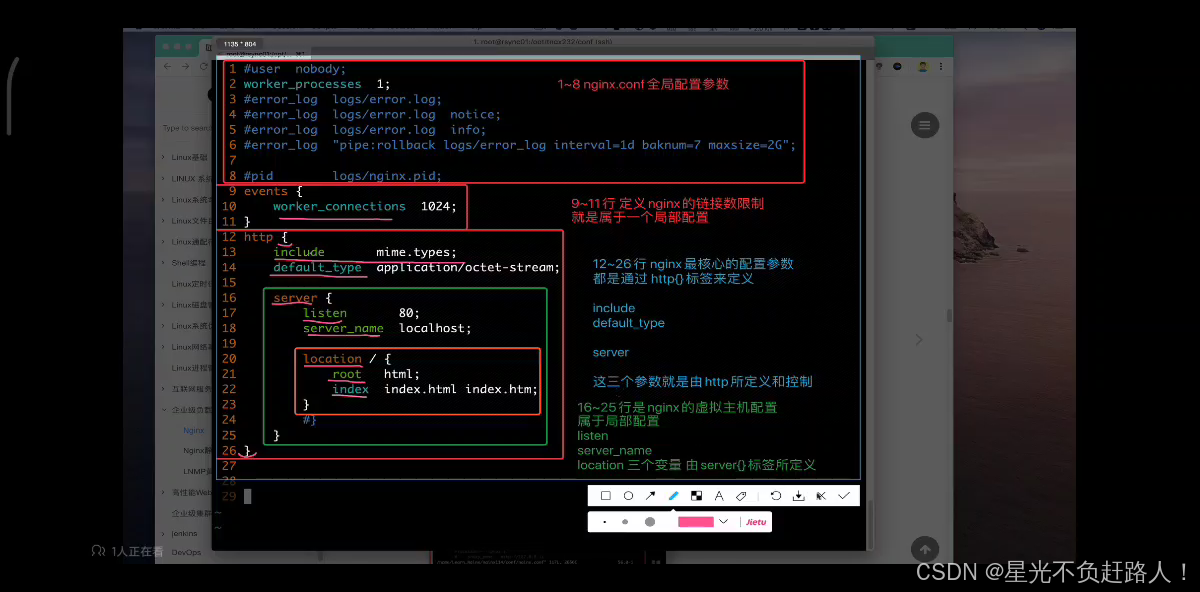The image size is (1200, 592).
Task: Select the mosaic blur tool
Action: (x=697, y=495)
